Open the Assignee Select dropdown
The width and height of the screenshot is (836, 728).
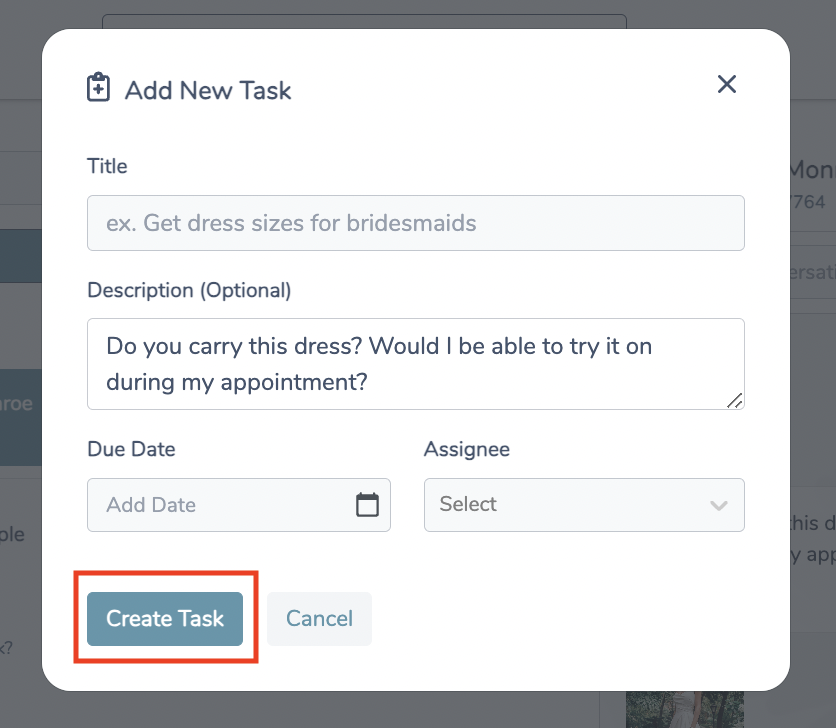[x=583, y=505]
